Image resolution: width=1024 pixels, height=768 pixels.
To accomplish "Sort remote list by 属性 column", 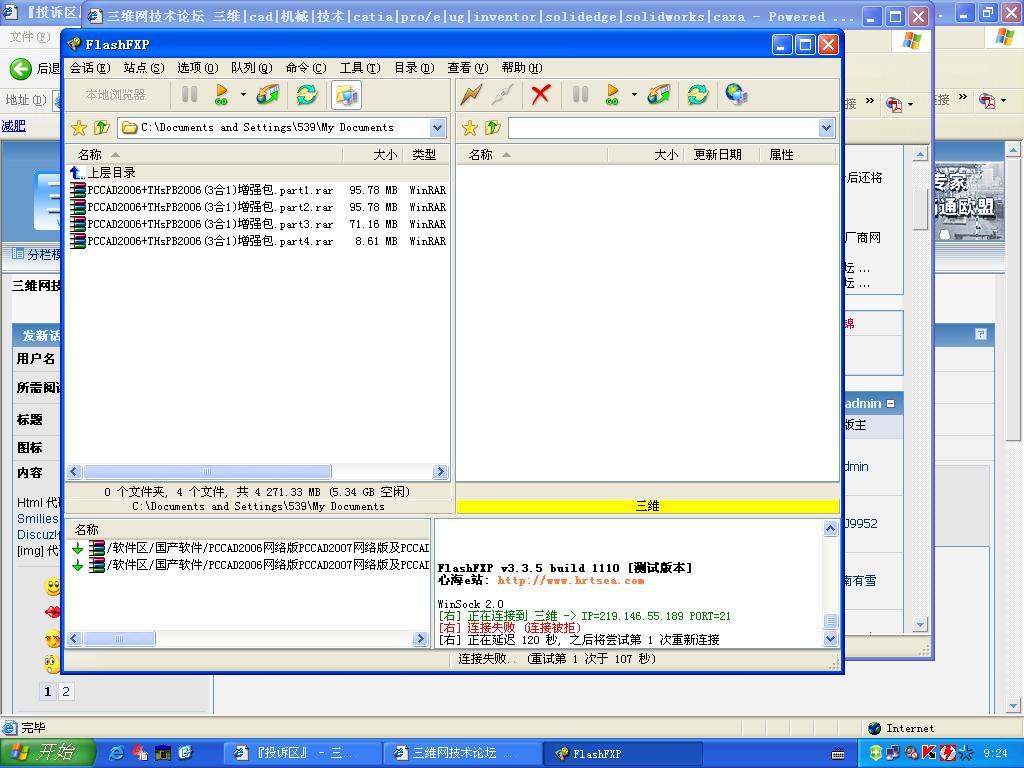I will point(797,155).
